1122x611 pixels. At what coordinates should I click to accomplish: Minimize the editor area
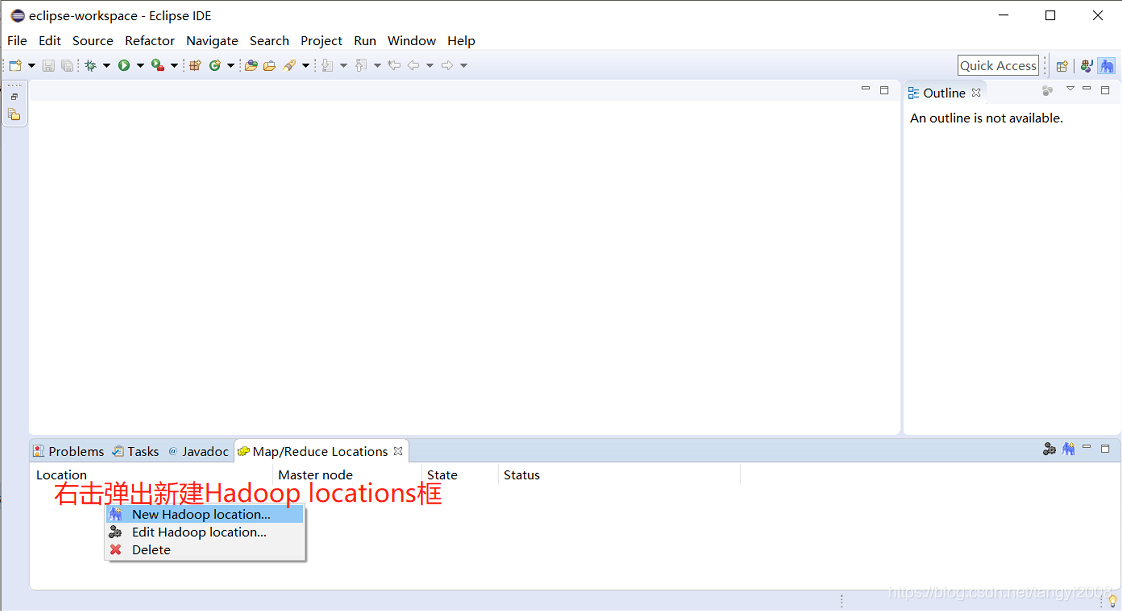[x=866, y=89]
